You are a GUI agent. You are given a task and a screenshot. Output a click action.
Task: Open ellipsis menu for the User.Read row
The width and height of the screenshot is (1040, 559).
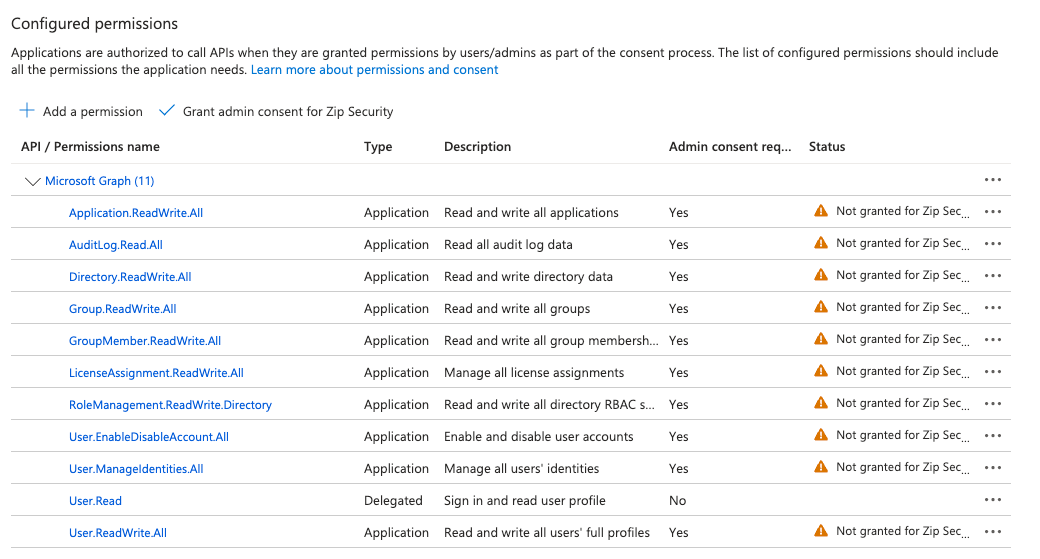tap(992, 500)
